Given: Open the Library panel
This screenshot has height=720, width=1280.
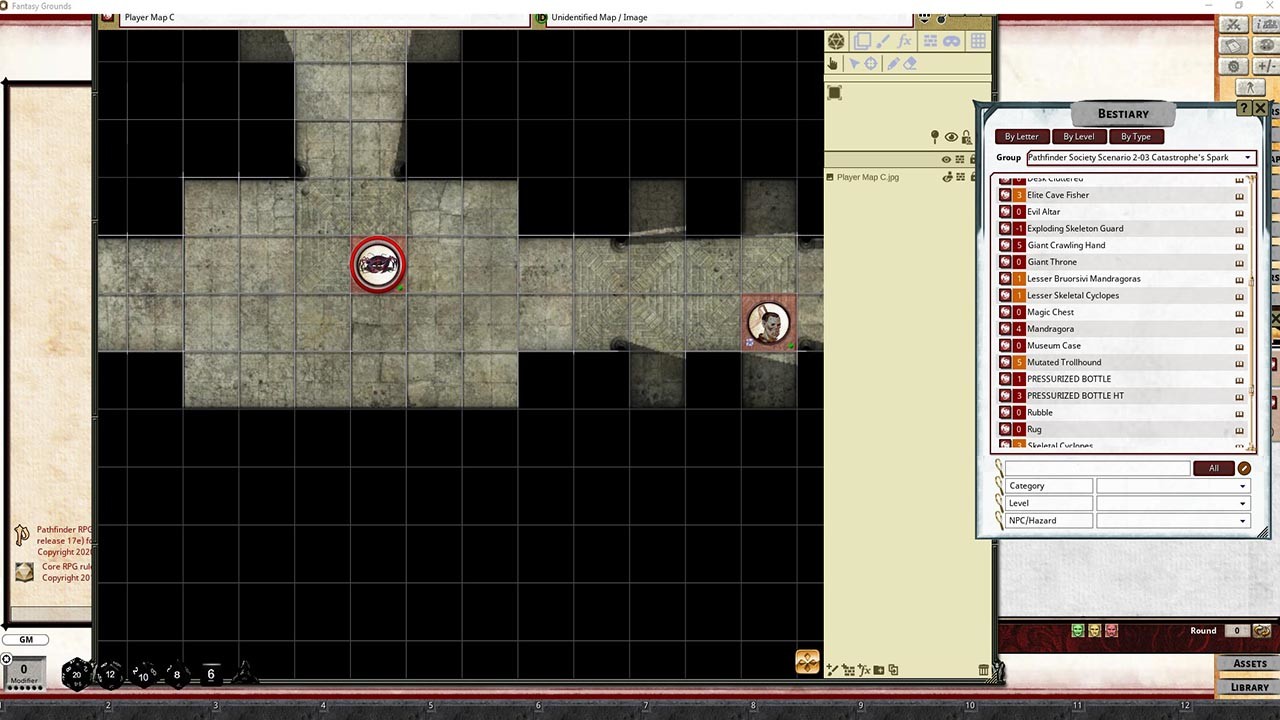Looking at the screenshot, I should click(x=1248, y=687).
